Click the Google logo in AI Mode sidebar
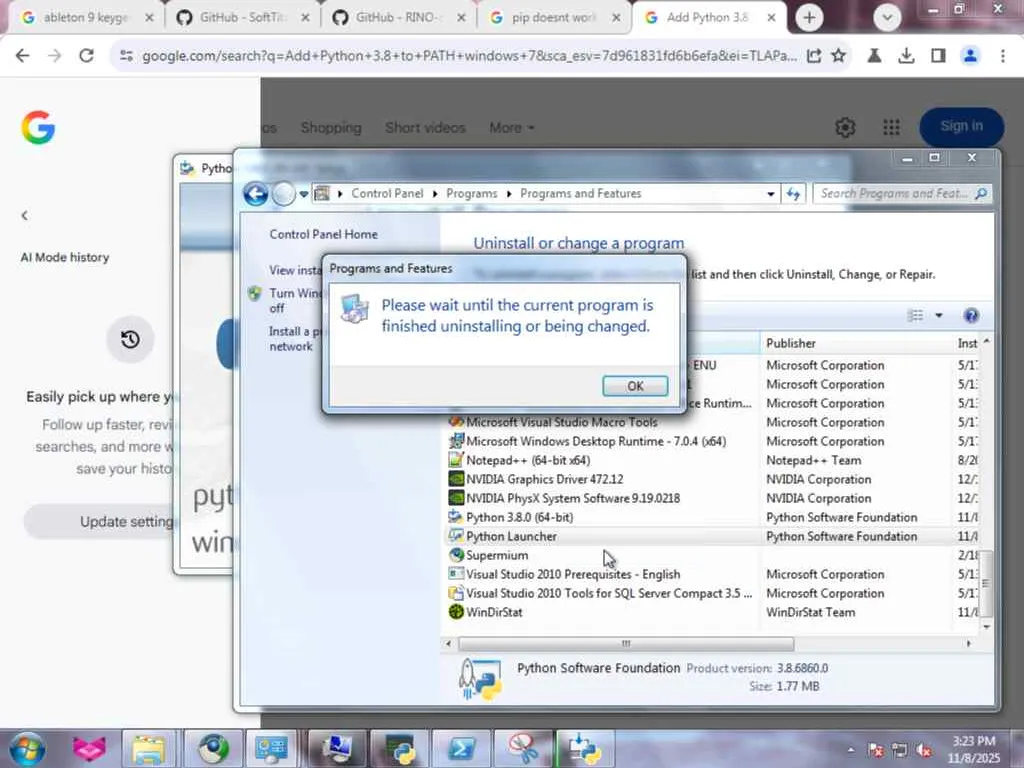1024x768 pixels. coord(38,127)
